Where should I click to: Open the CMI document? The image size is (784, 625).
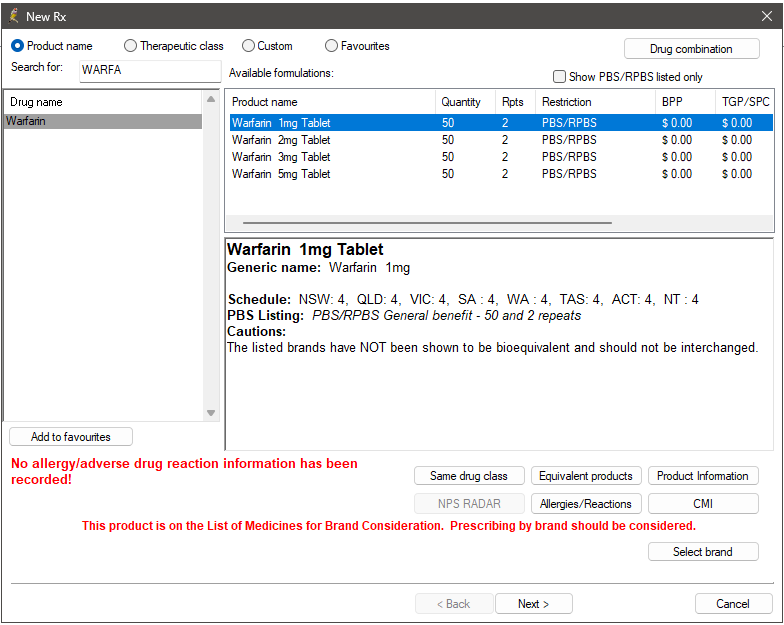703,504
